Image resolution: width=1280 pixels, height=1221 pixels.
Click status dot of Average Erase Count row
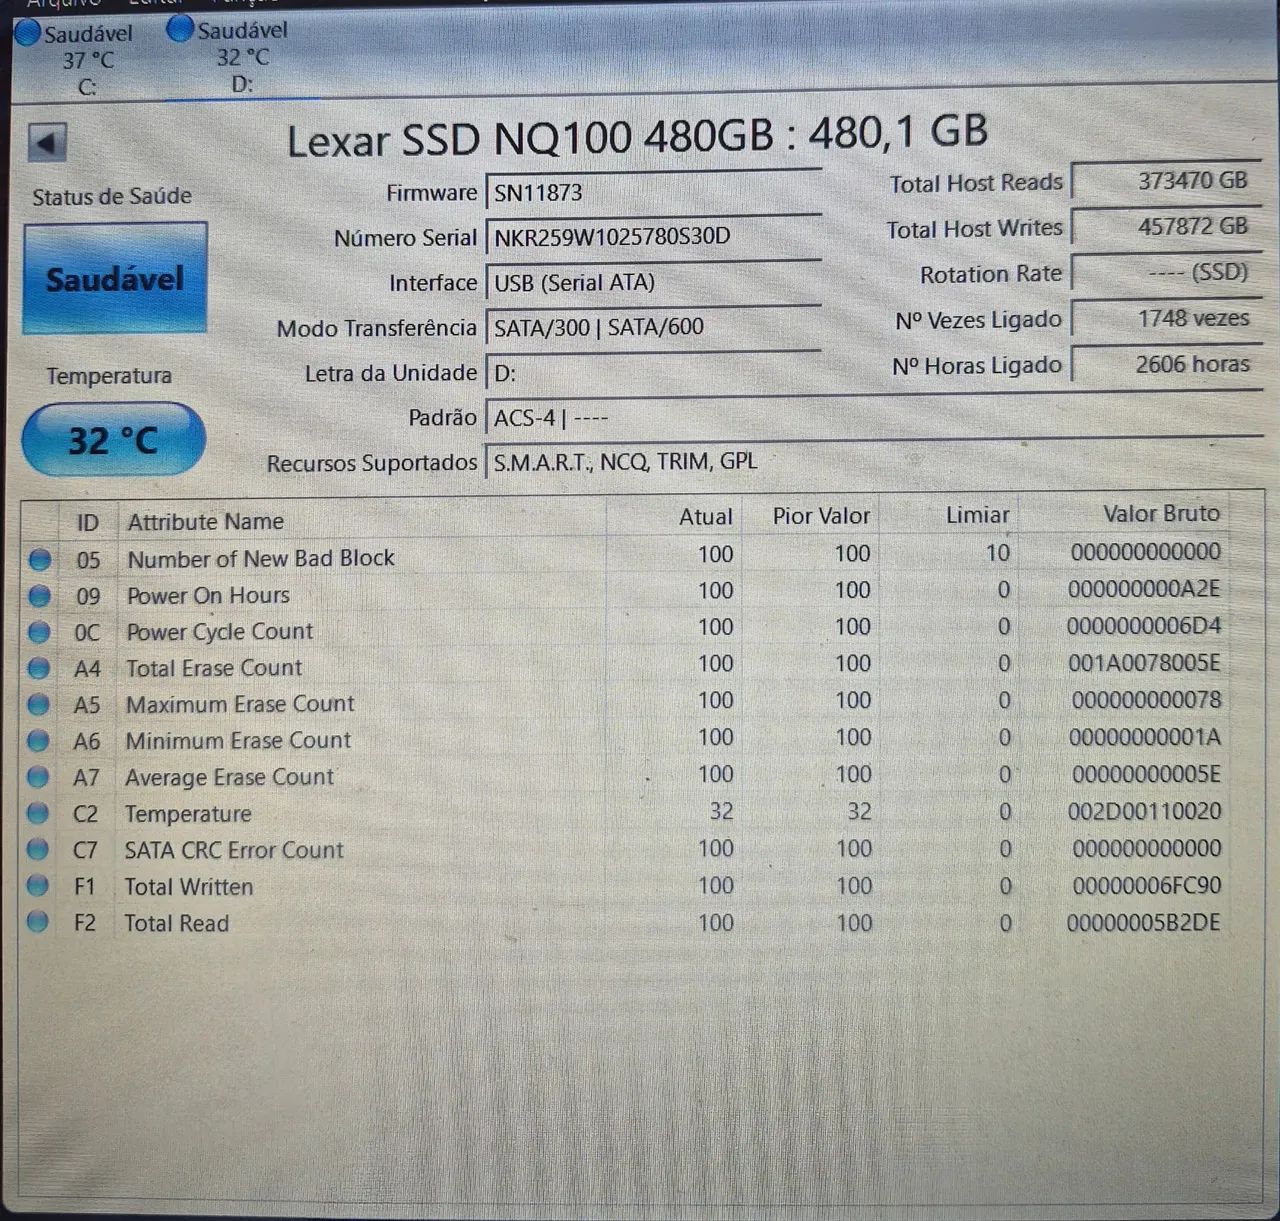(x=38, y=777)
